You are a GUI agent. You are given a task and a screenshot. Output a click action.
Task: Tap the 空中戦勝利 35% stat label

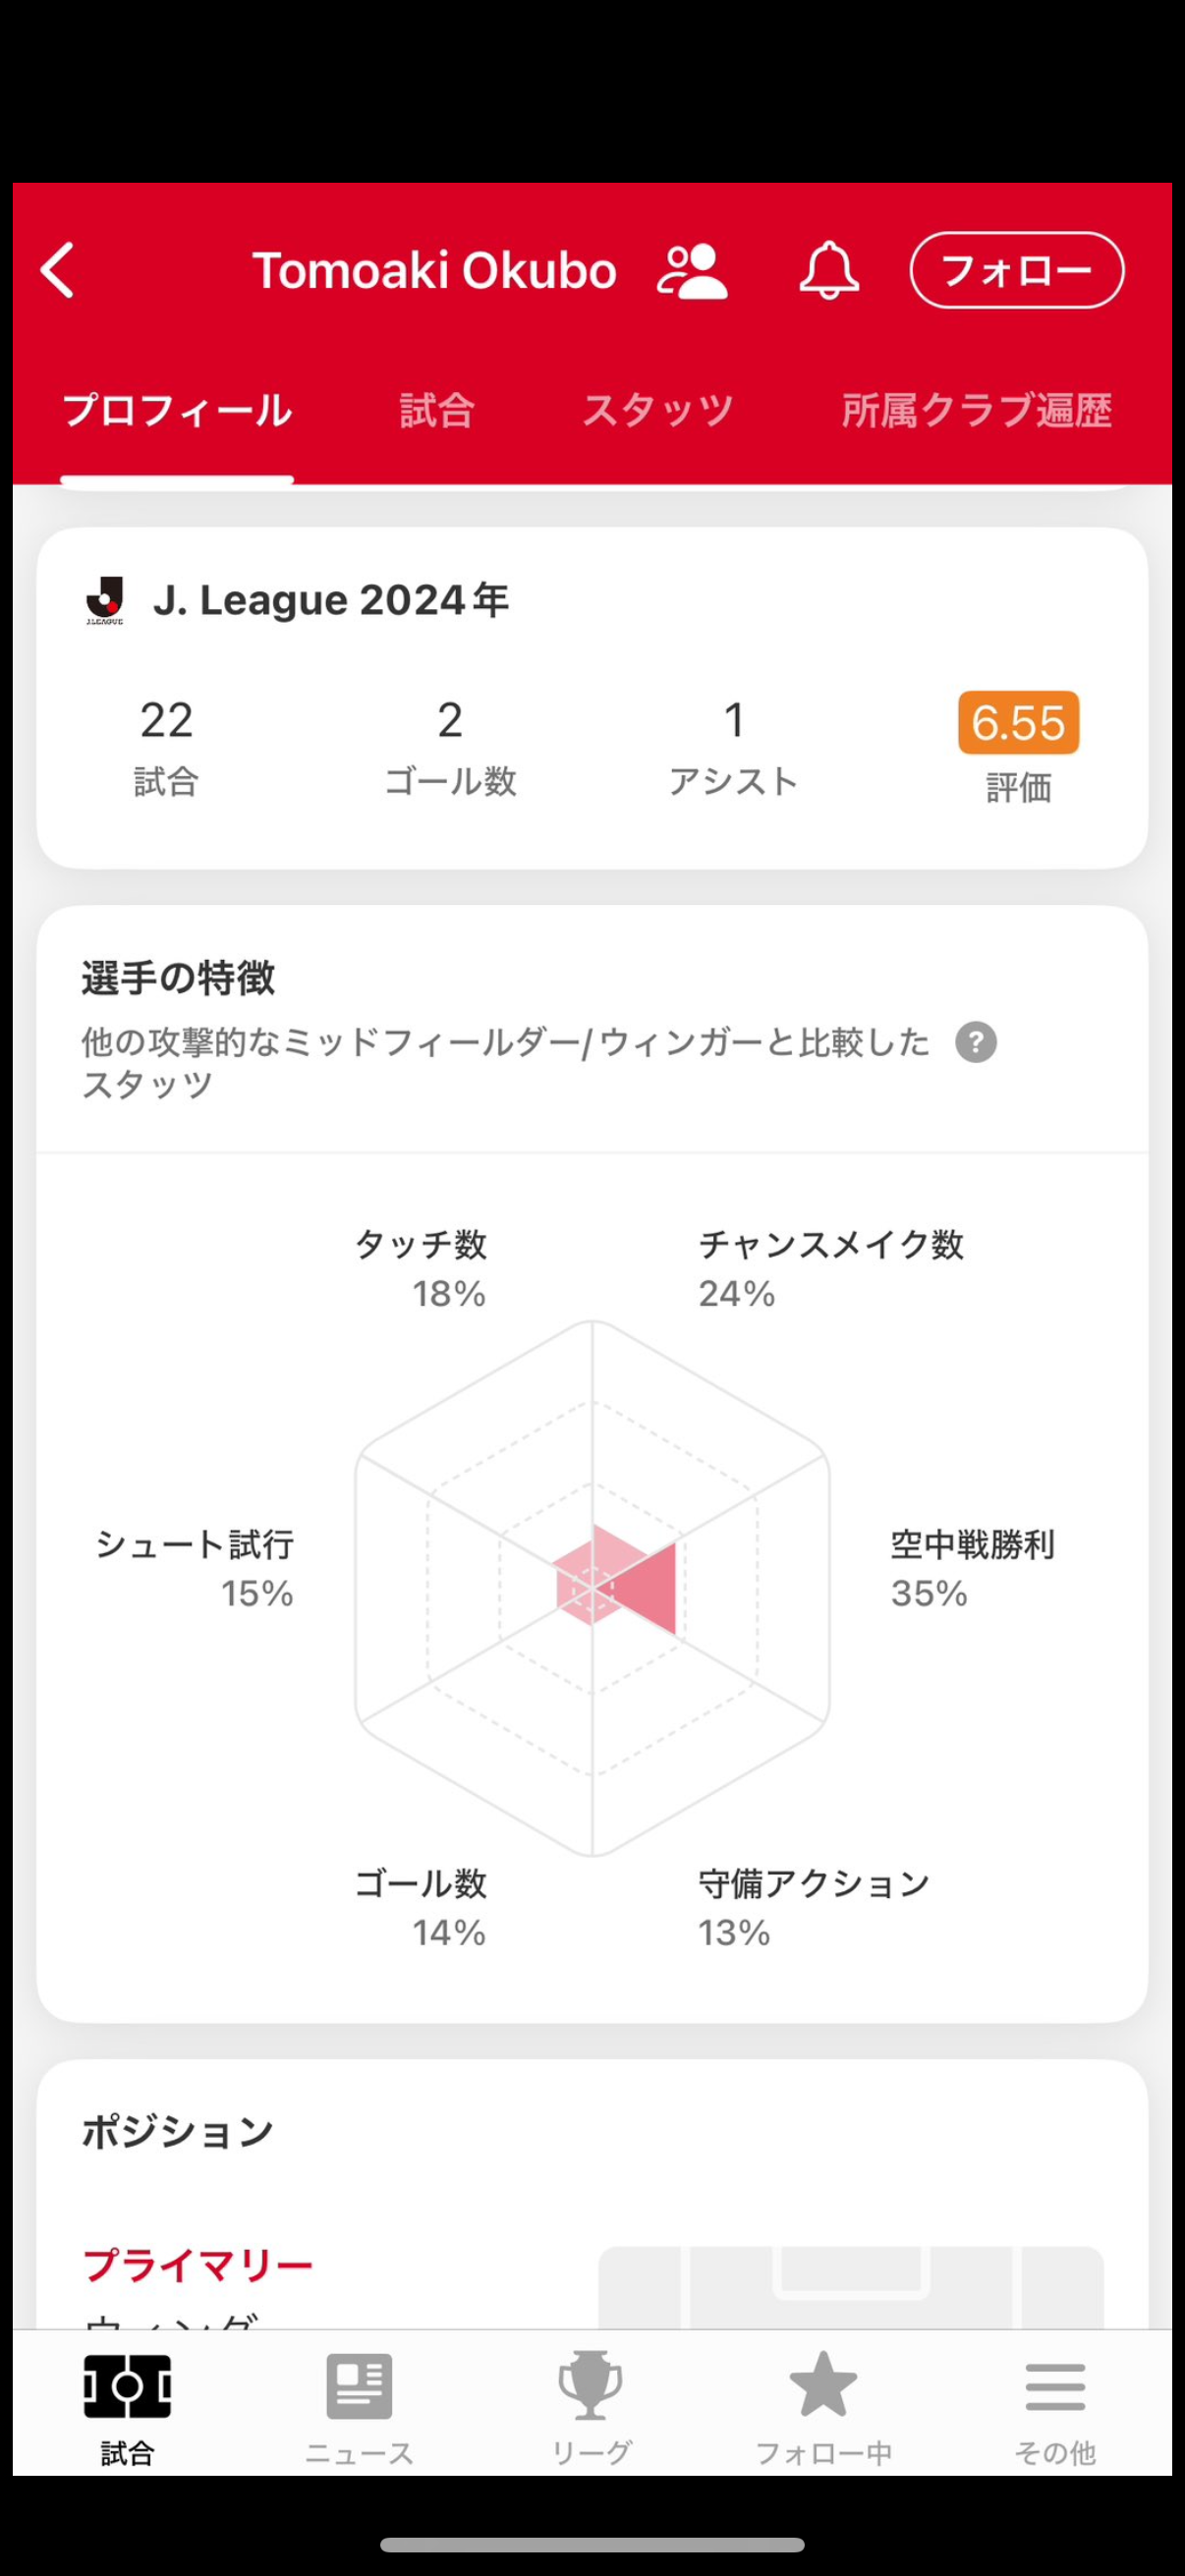click(x=971, y=1568)
